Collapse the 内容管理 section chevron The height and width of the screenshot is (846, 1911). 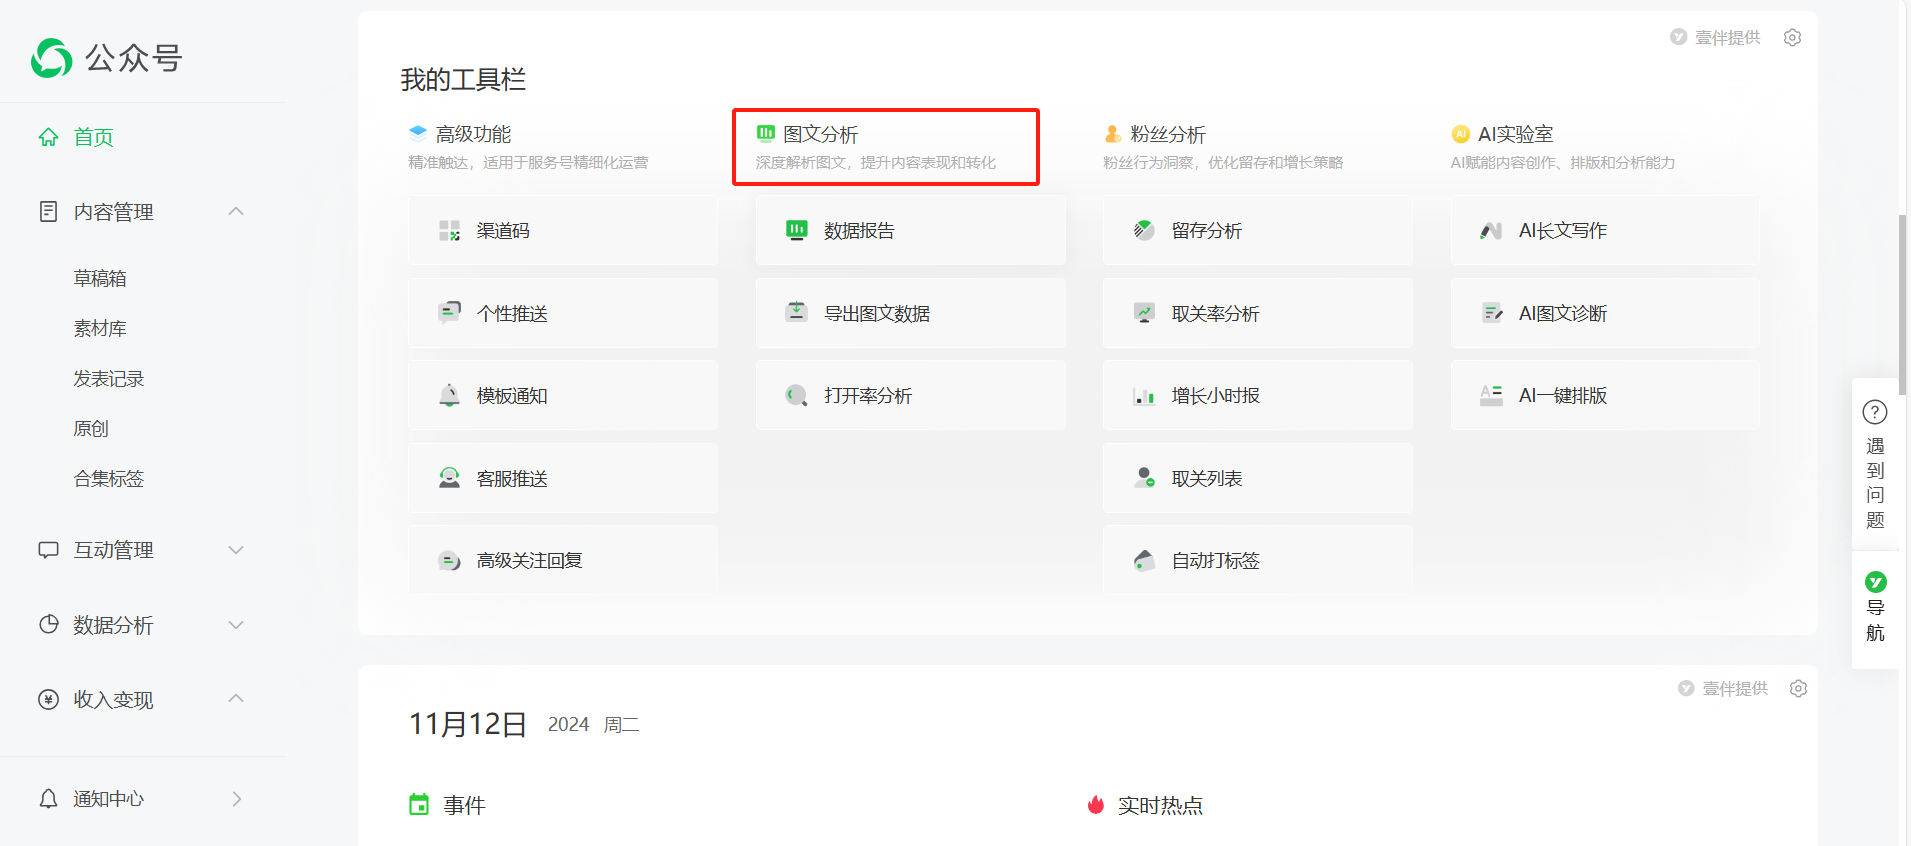pos(236,211)
